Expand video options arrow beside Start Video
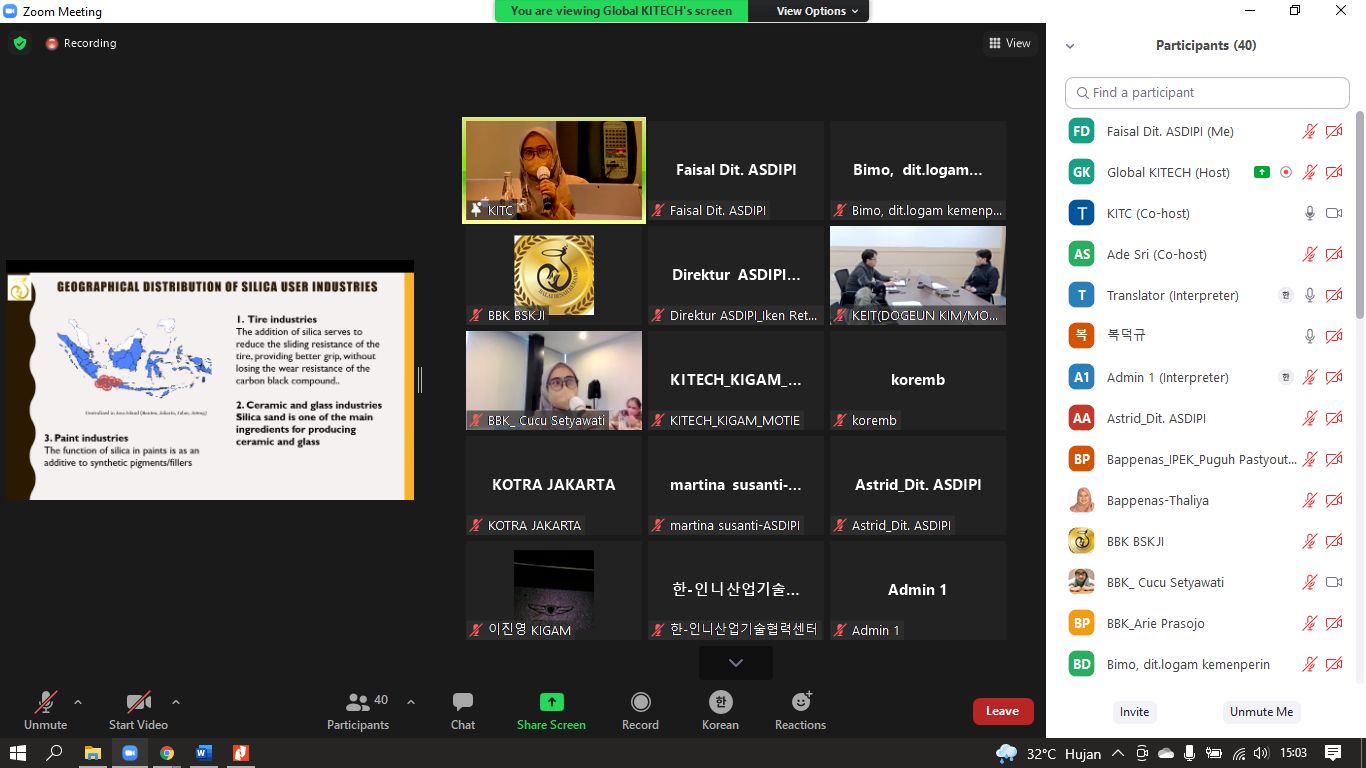 pos(176,702)
